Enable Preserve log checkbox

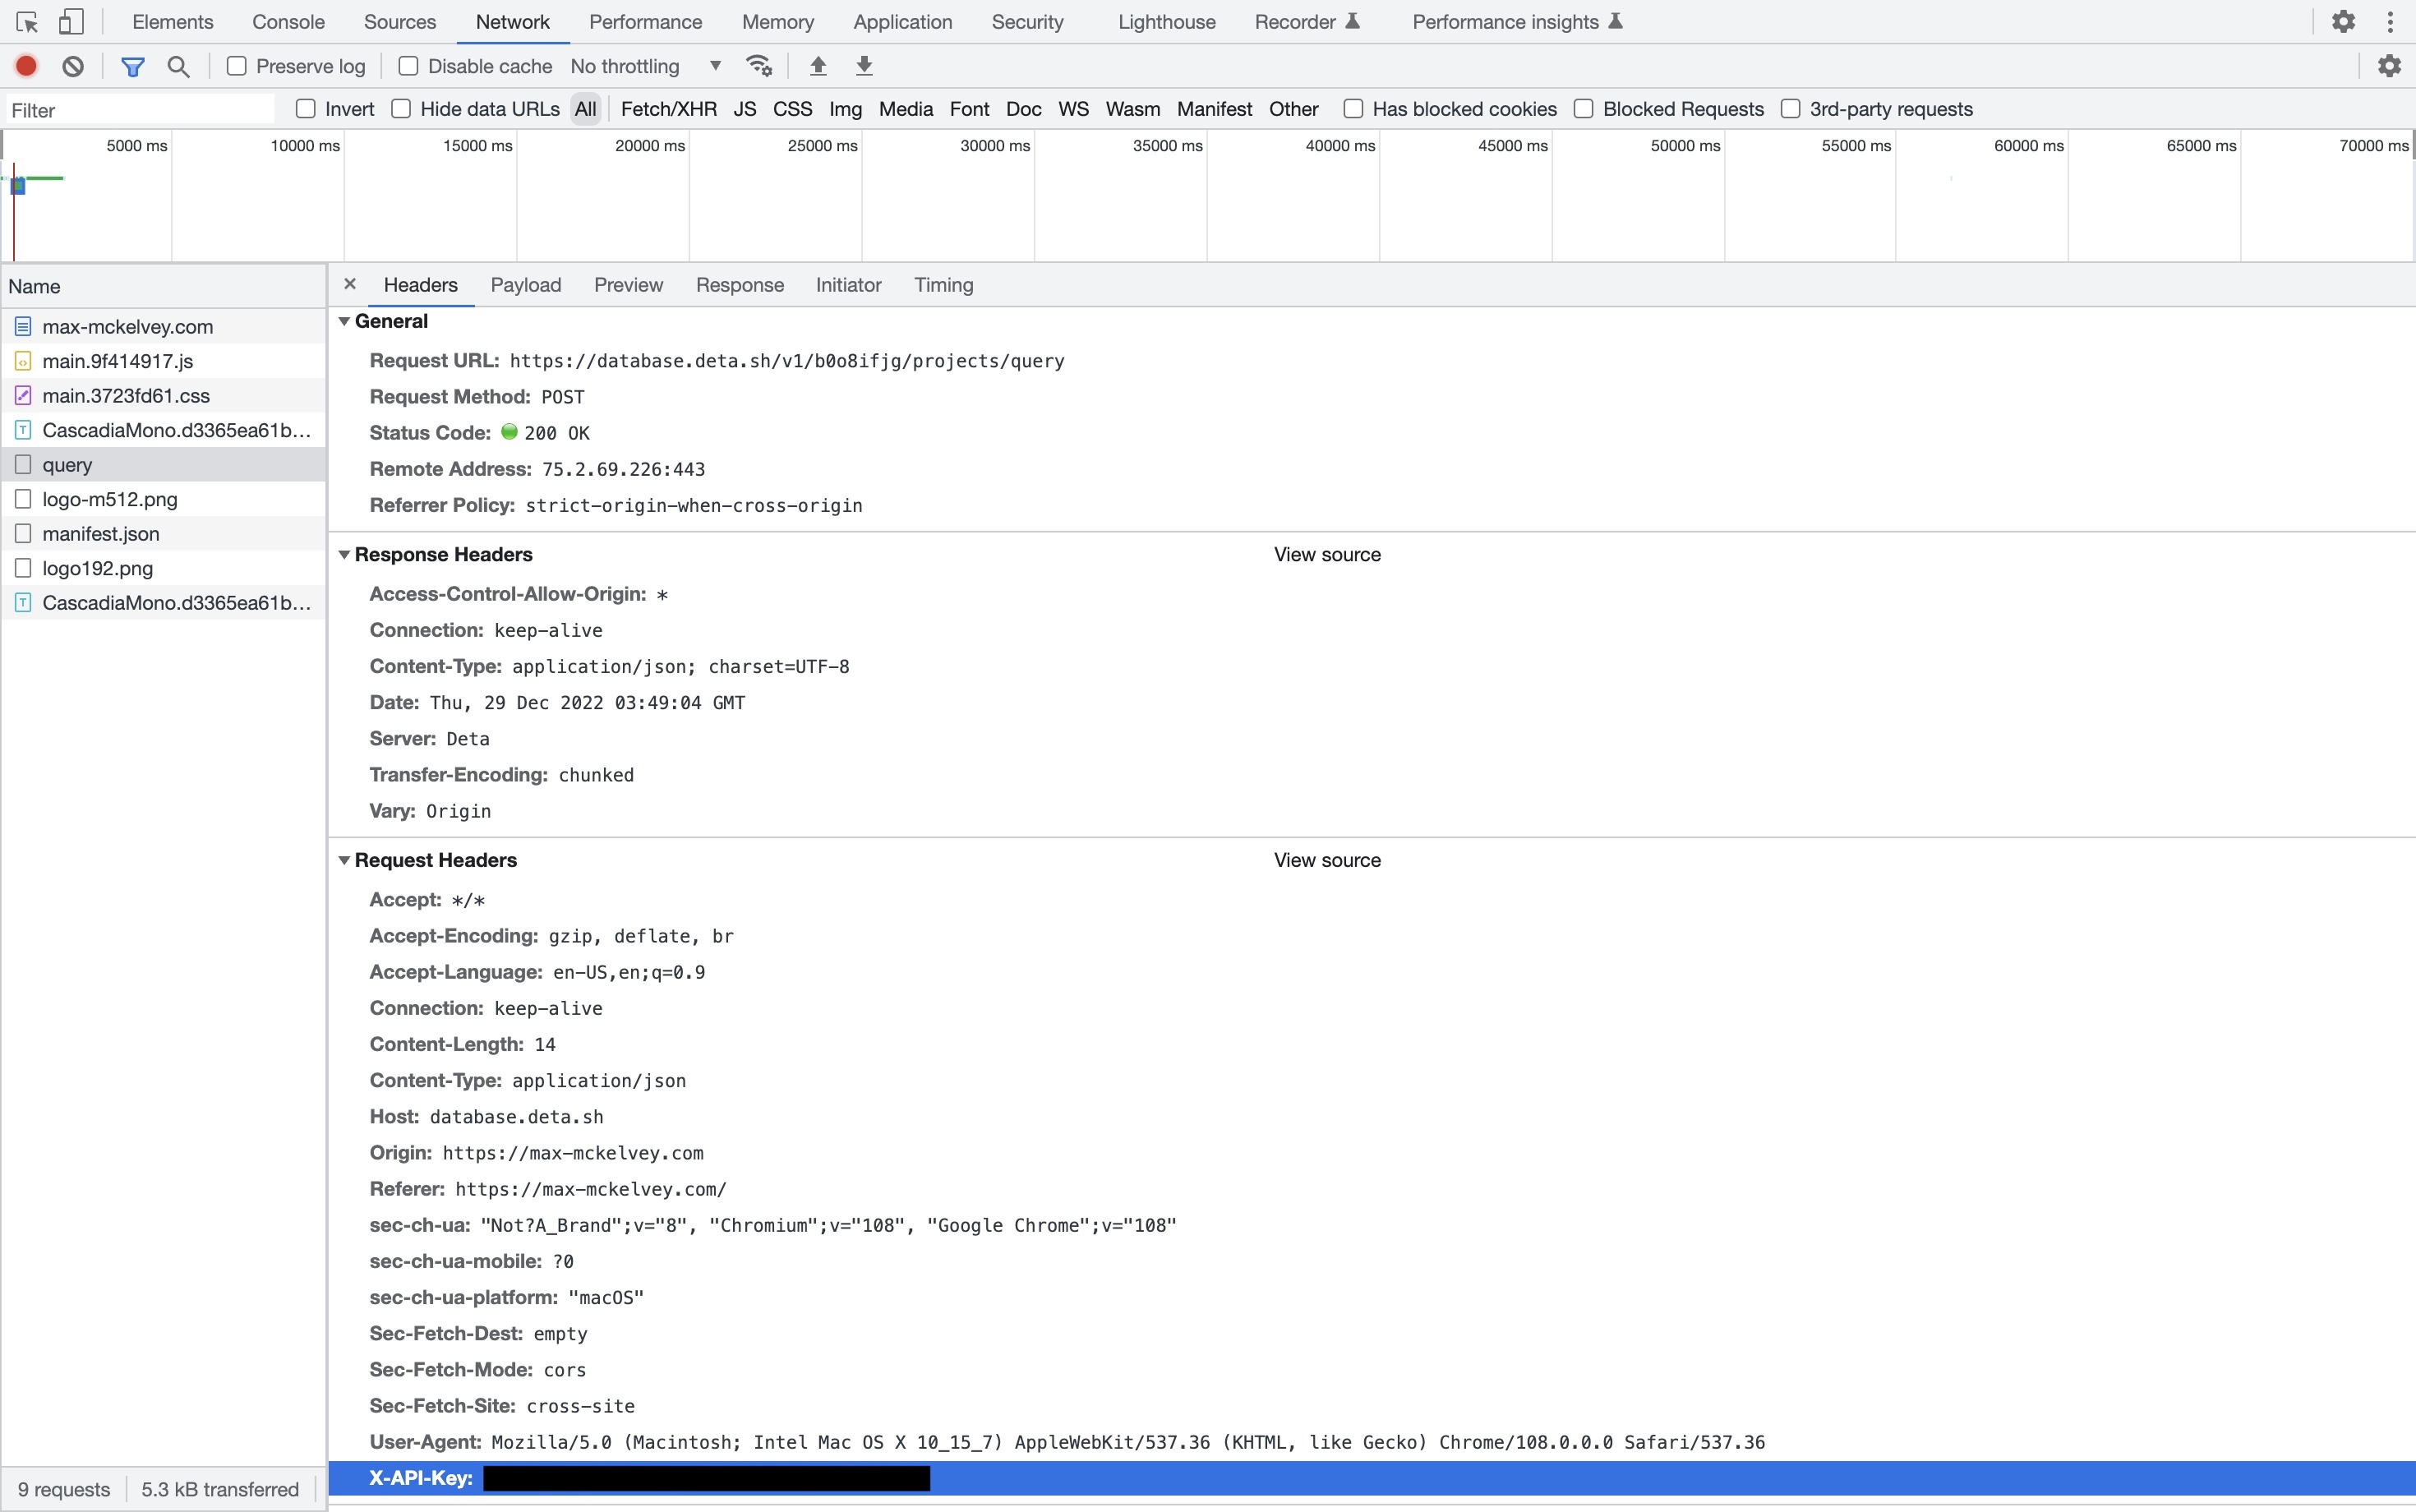point(237,66)
